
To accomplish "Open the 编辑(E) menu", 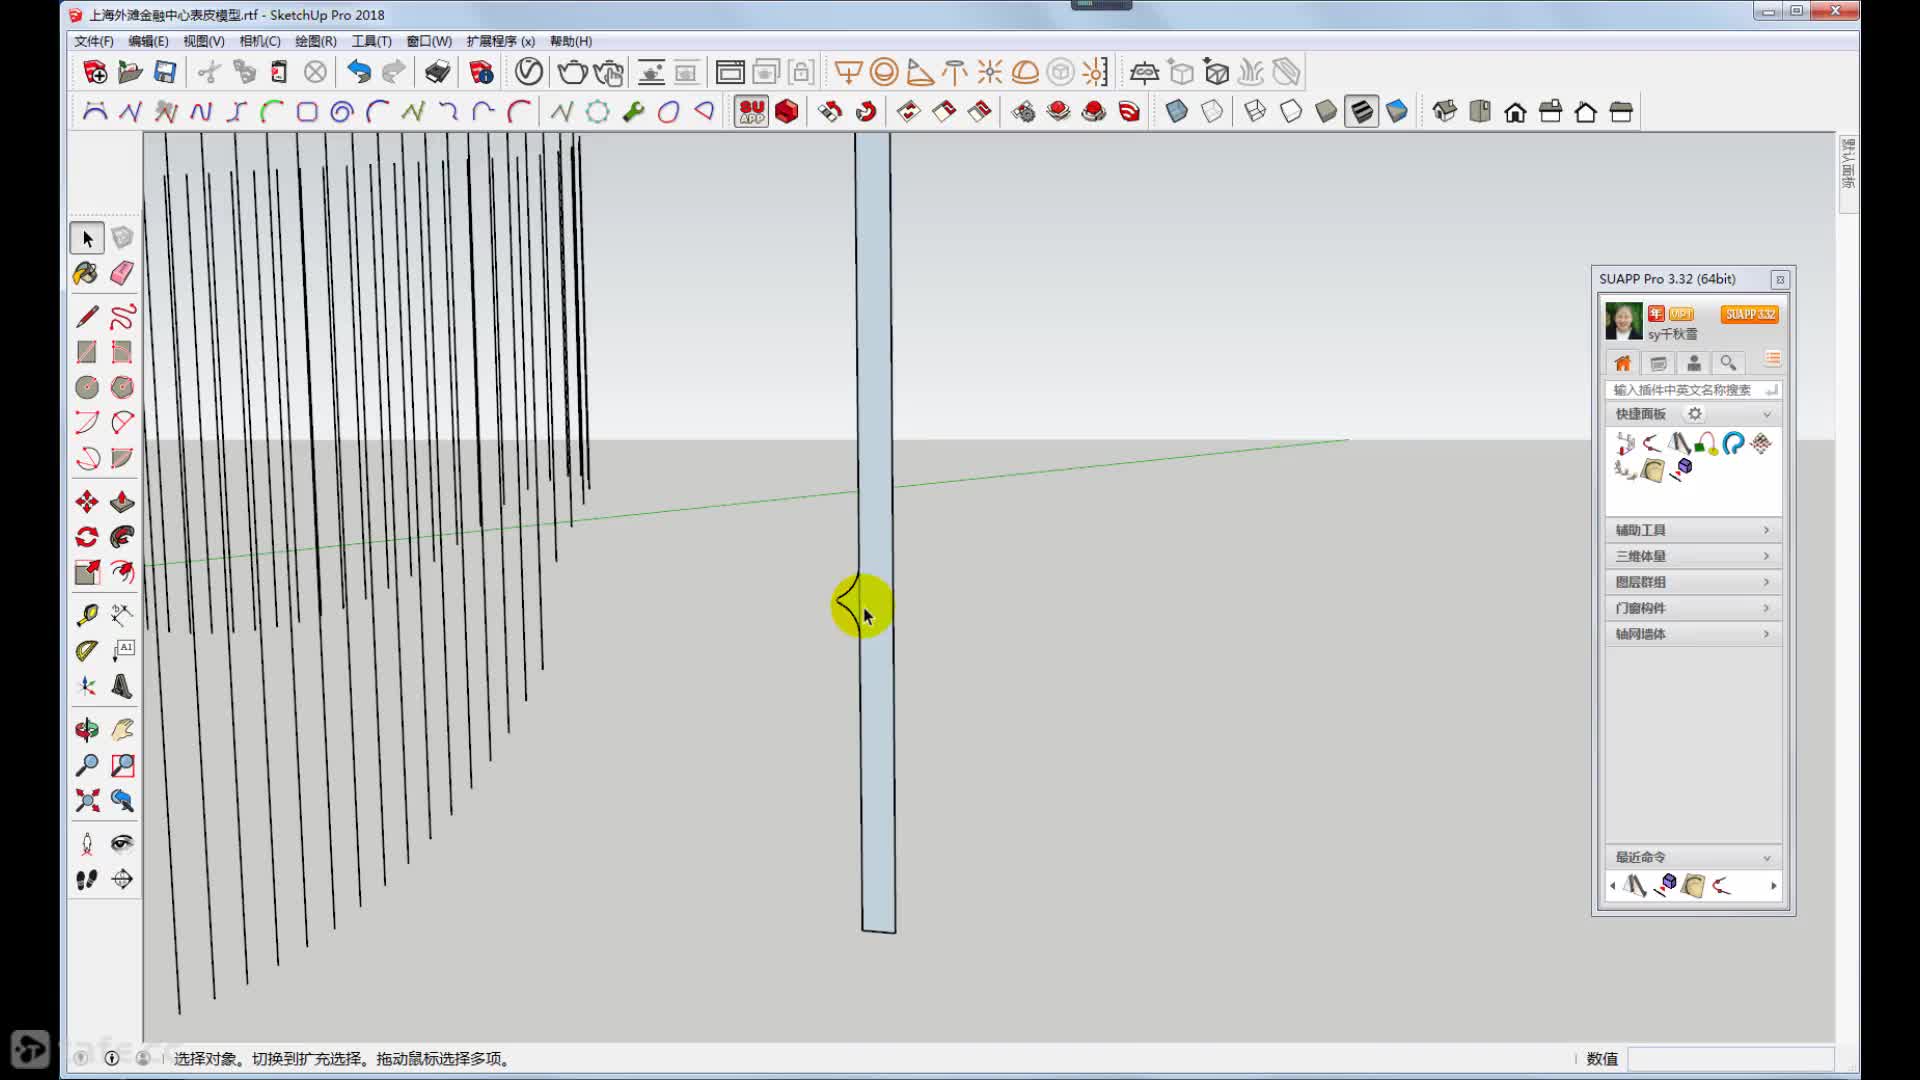I will (x=148, y=41).
